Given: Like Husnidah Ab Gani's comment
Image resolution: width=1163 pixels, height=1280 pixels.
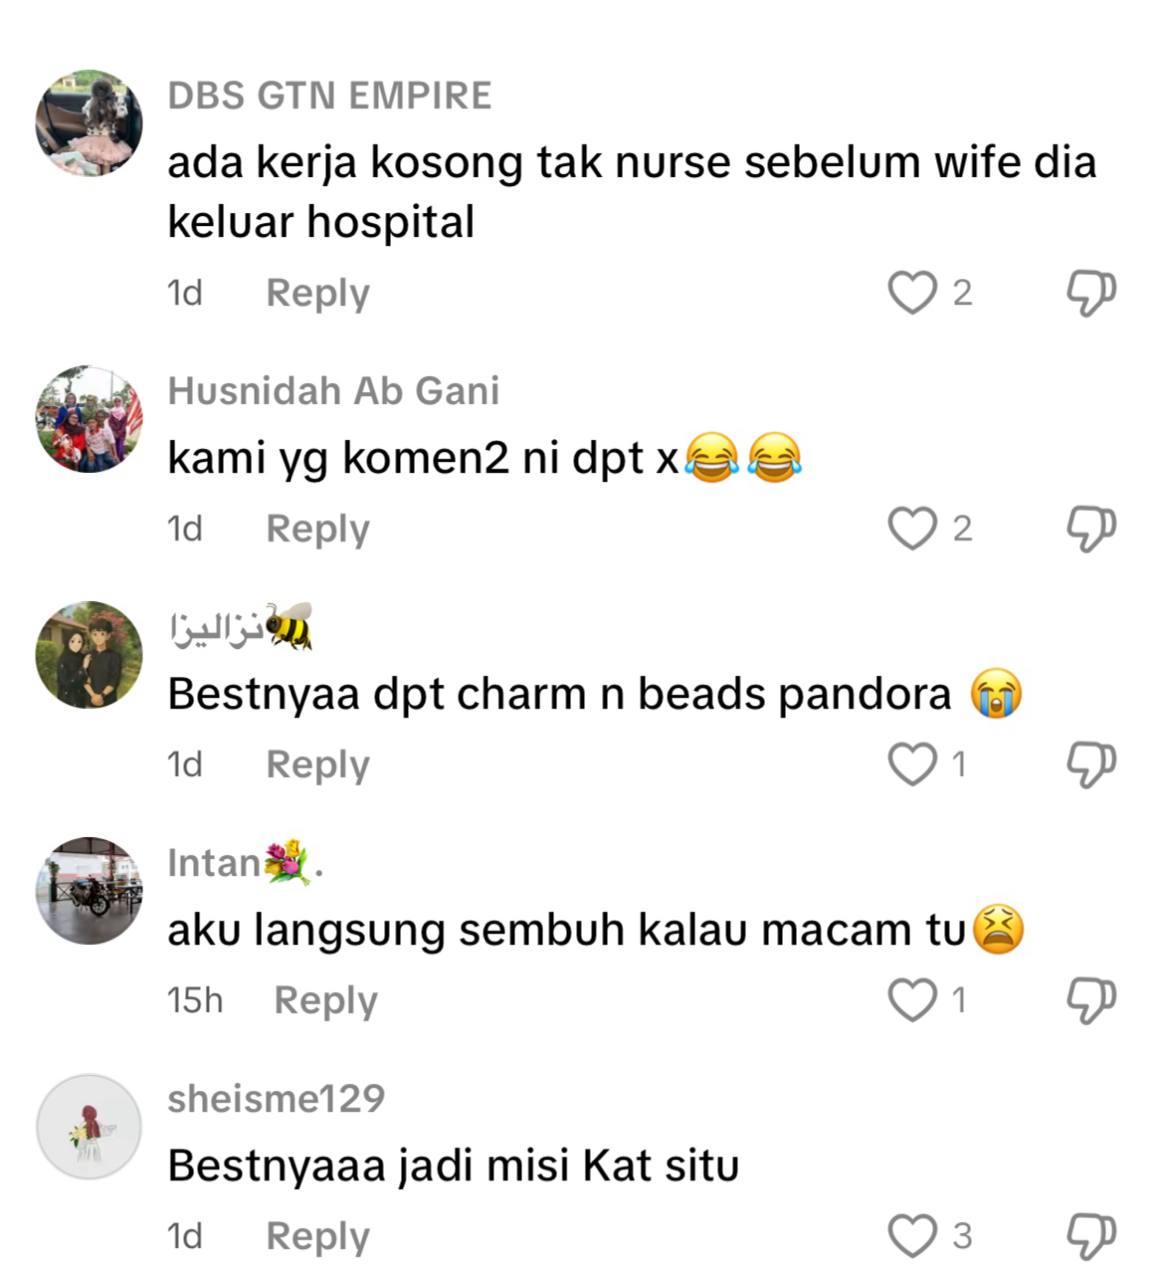Looking at the screenshot, I should tap(911, 529).
